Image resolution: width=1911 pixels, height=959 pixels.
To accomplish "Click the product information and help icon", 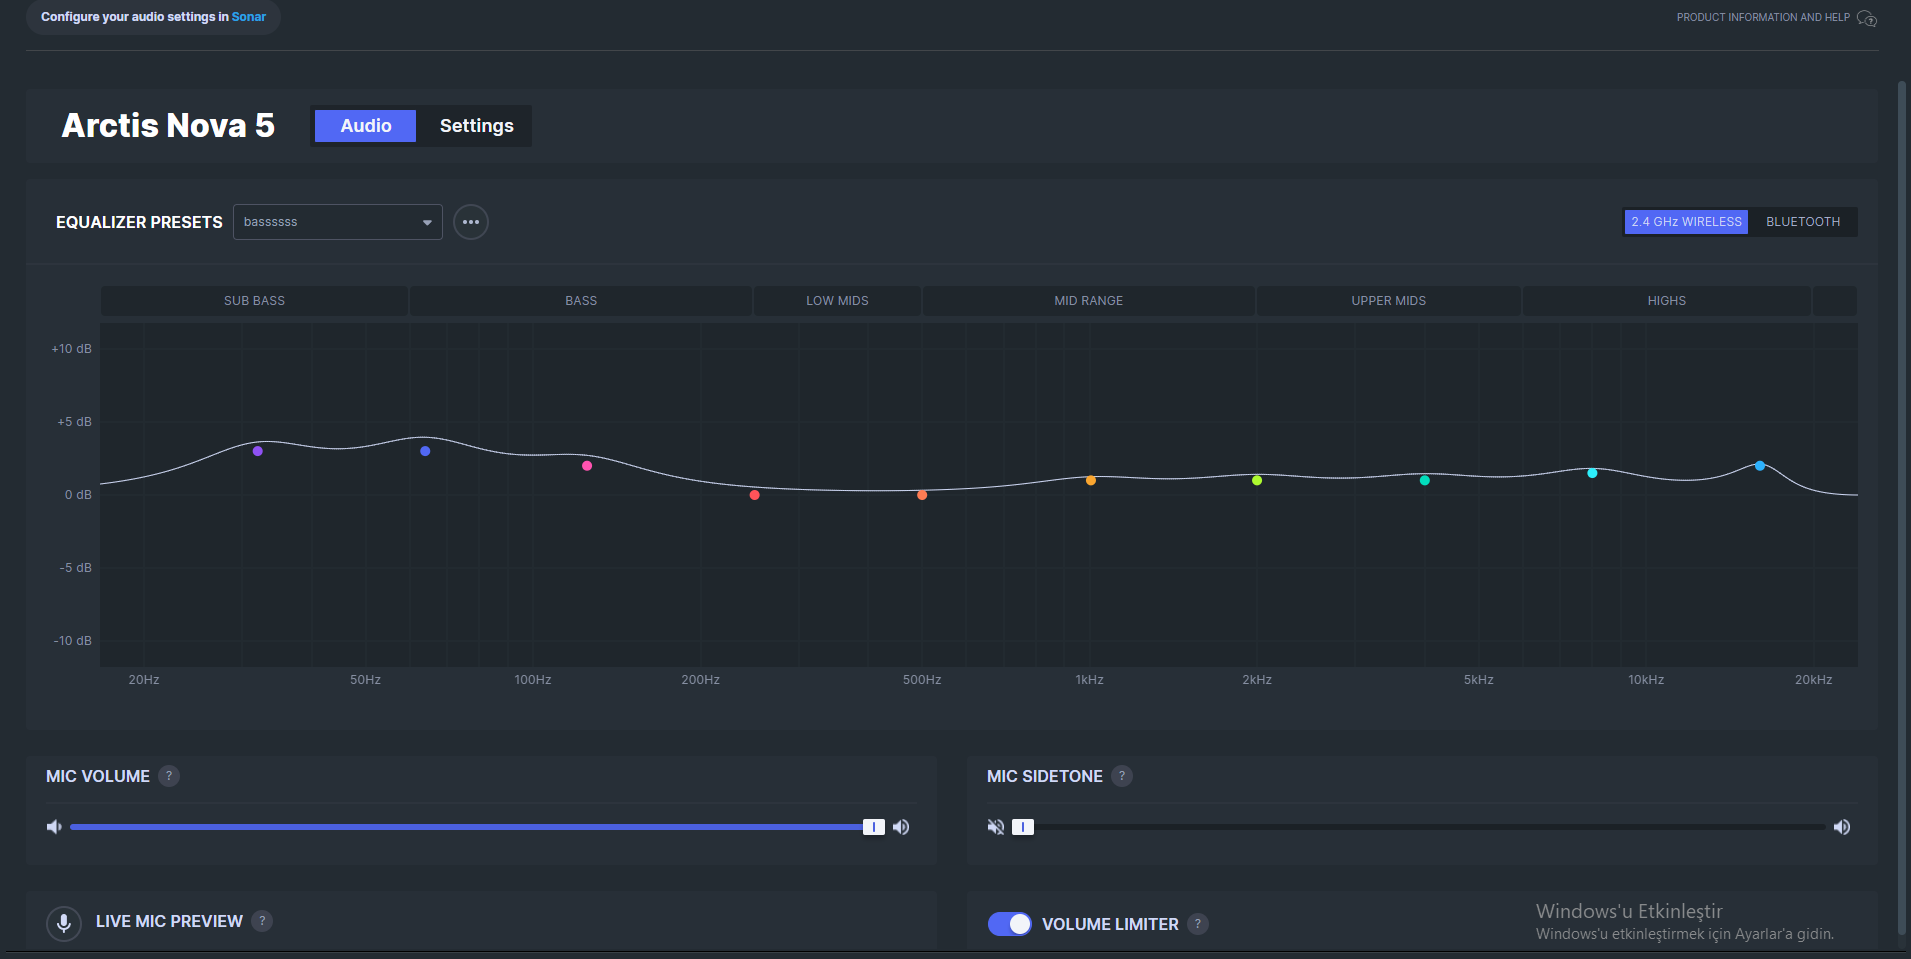I will [1866, 18].
